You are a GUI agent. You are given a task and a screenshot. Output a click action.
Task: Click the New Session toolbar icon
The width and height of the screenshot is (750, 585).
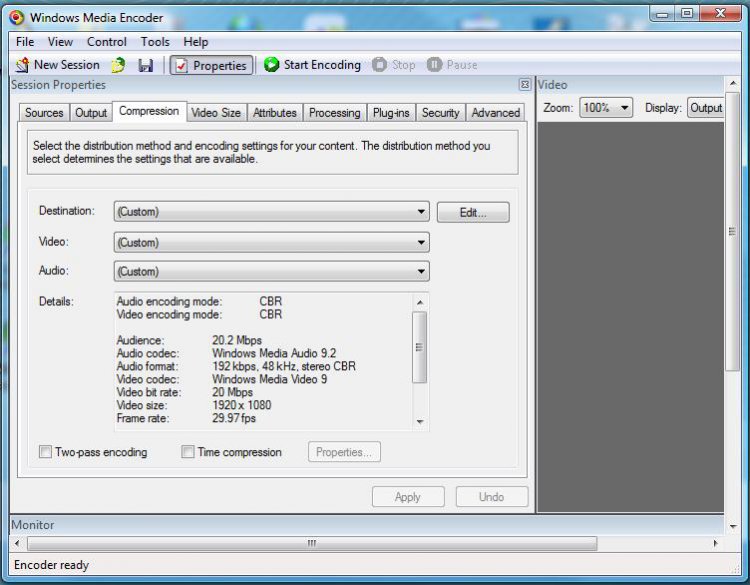click(x=22, y=65)
